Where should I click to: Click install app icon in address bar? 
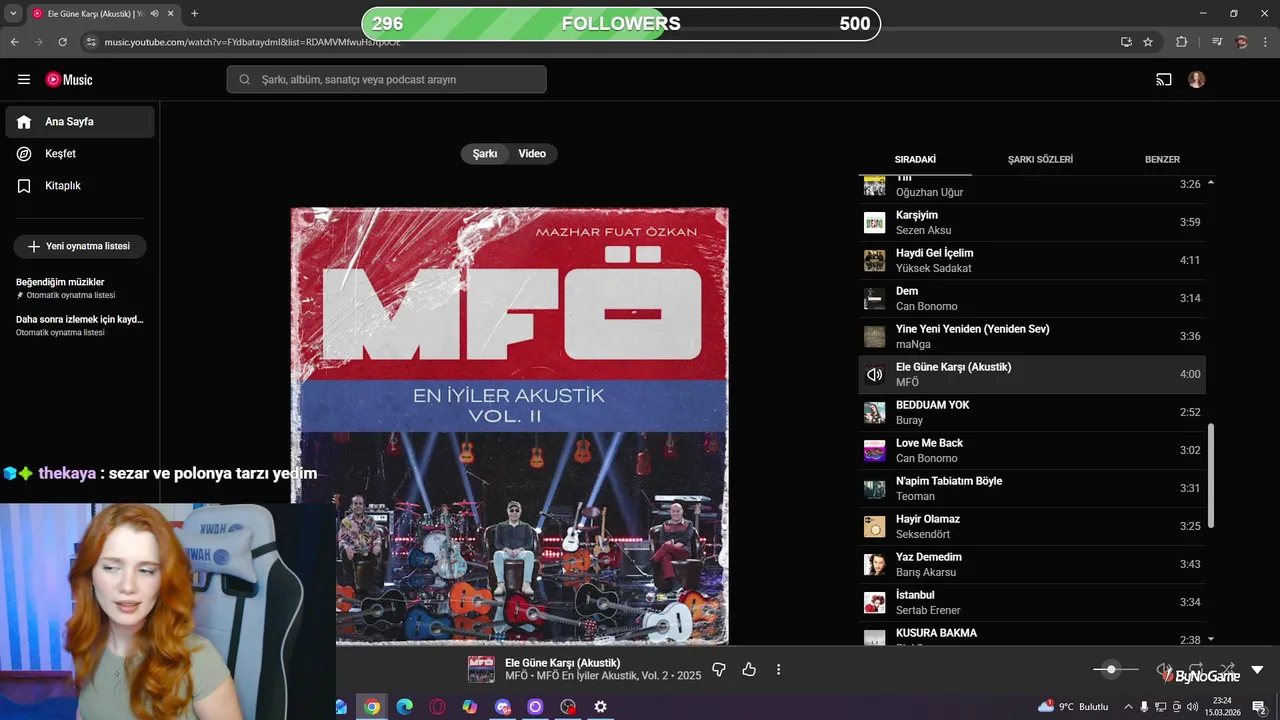(1126, 42)
